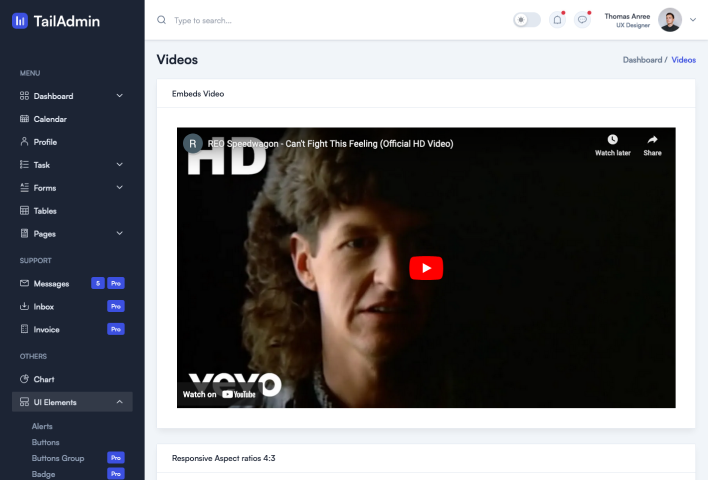The height and width of the screenshot is (480, 708).
Task: Open Calendar from the sidebar
Action: [50, 119]
